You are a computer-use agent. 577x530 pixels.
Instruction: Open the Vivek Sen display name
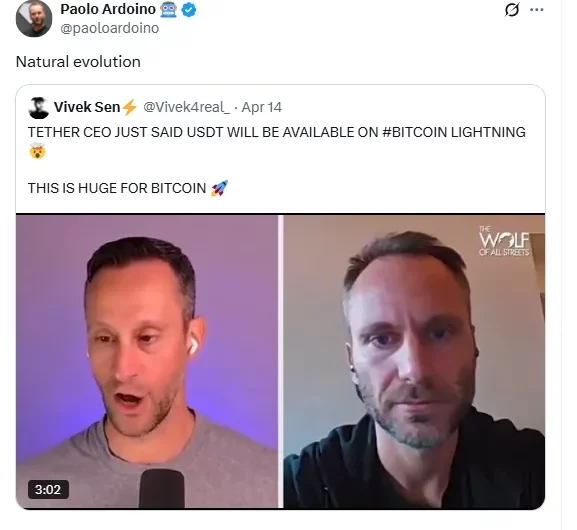(x=87, y=107)
